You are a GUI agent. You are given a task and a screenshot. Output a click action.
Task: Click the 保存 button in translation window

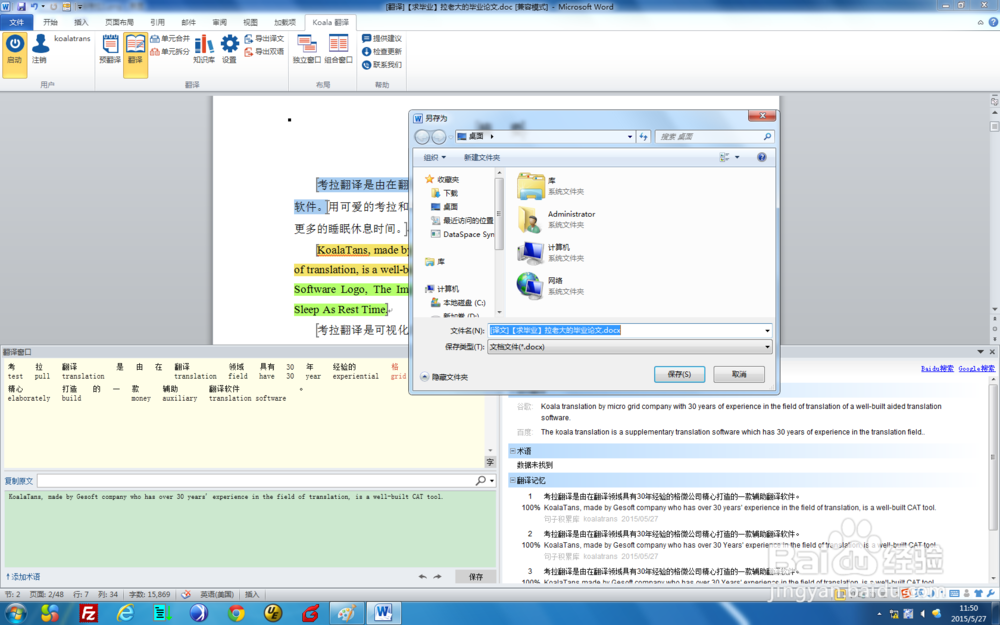point(476,577)
